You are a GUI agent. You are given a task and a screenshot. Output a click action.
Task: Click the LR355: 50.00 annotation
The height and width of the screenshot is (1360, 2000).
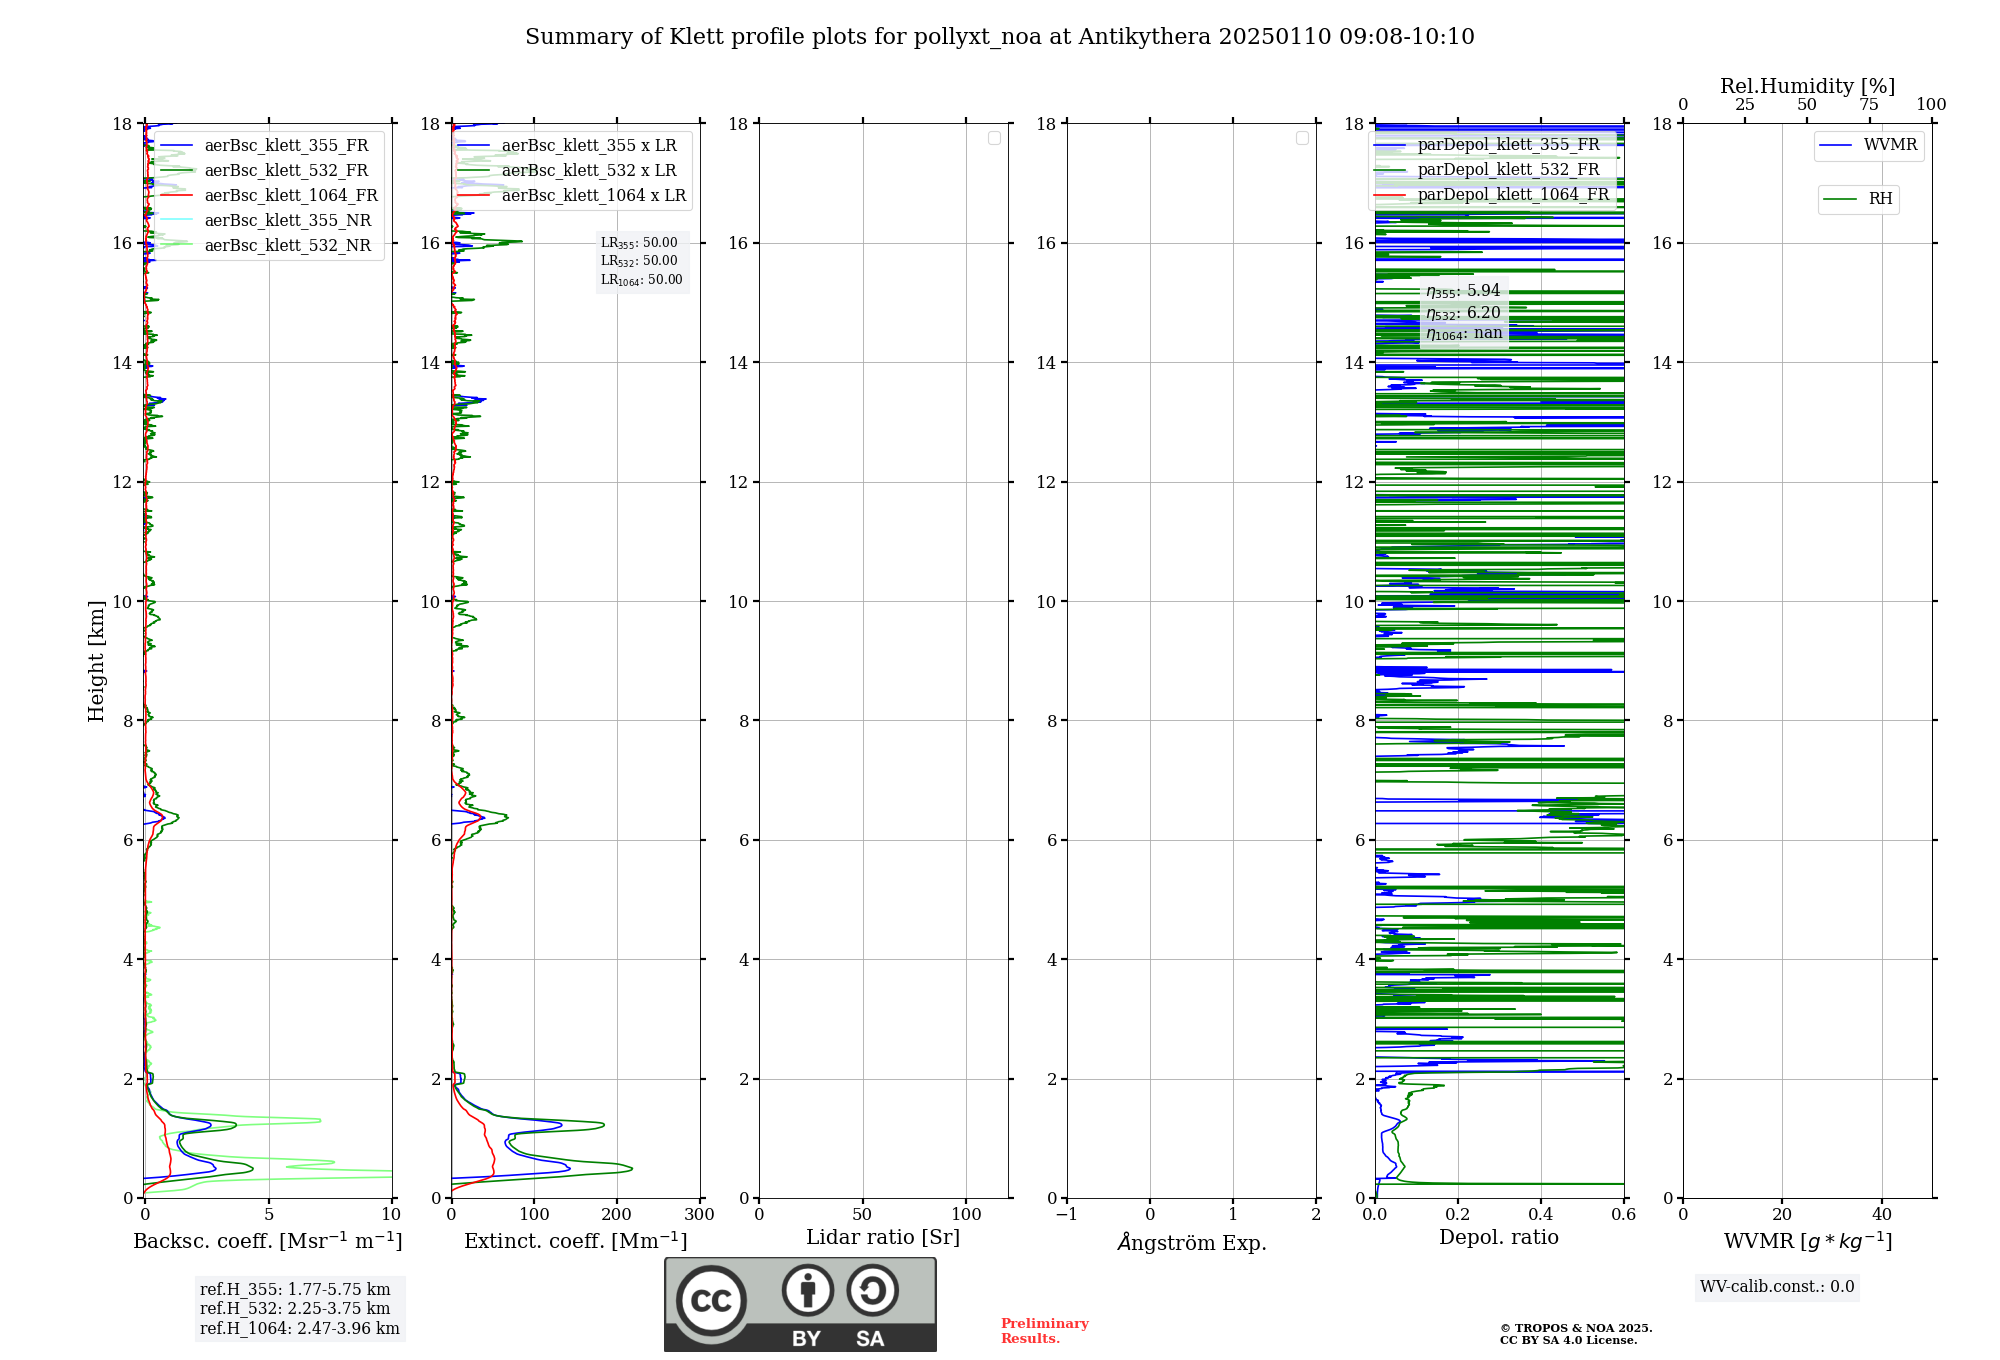point(639,243)
